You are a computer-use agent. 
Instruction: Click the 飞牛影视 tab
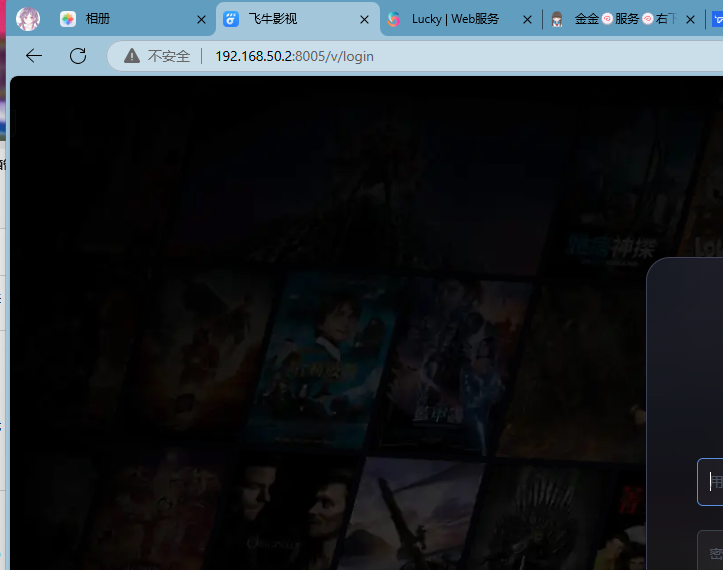pyautogui.click(x=297, y=19)
